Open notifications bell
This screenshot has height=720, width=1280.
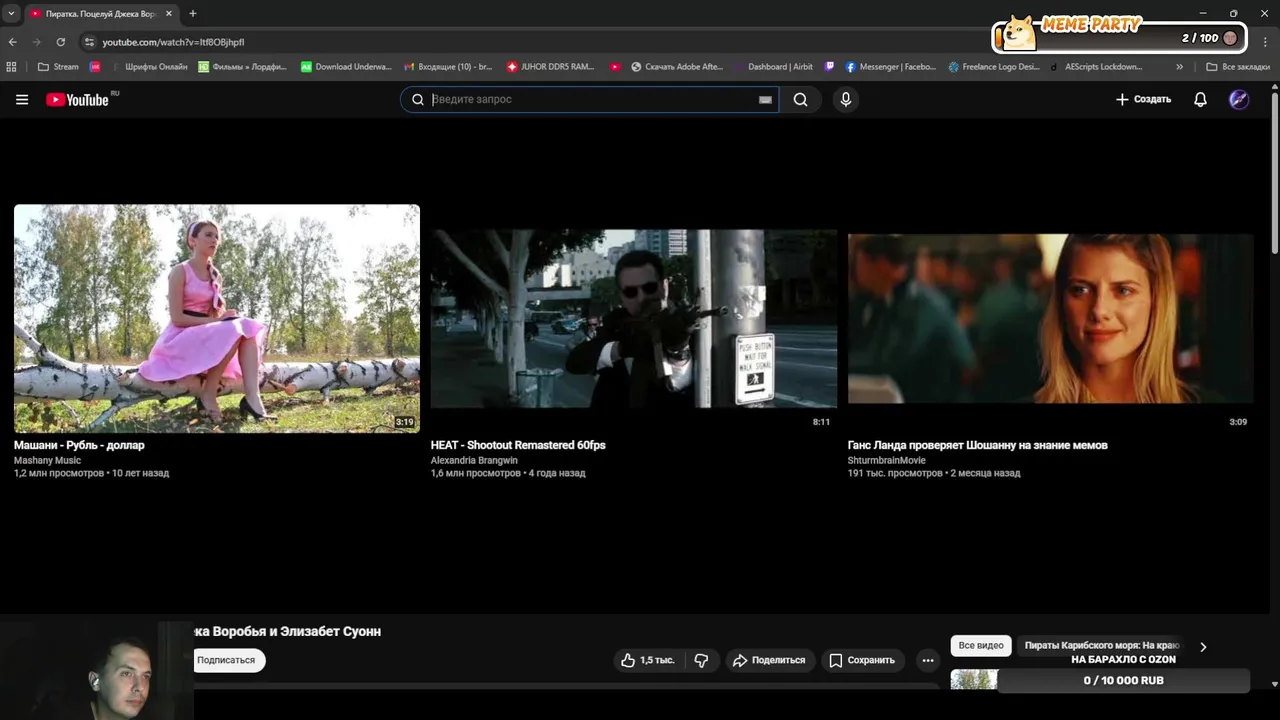tap(1200, 99)
